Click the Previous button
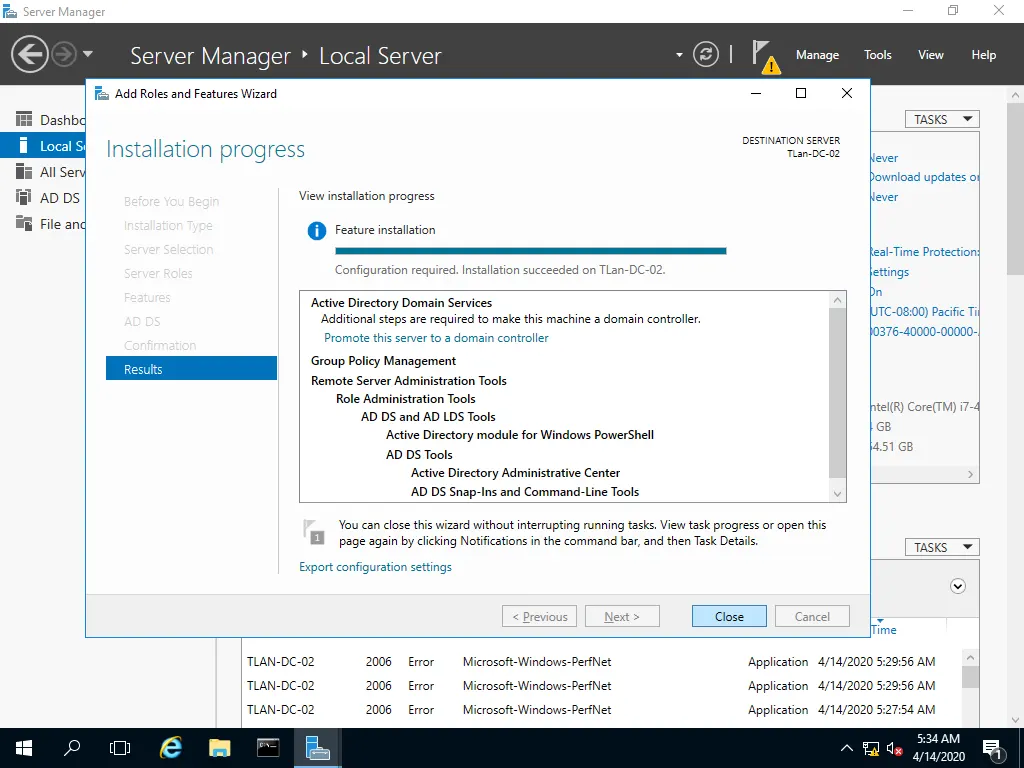Screen dimensions: 1024x768 [x=539, y=616]
